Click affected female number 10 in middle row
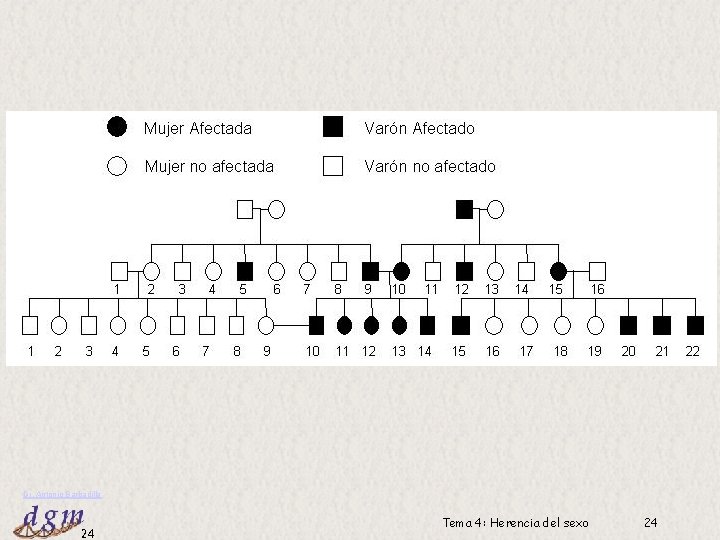 tap(401, 271)
